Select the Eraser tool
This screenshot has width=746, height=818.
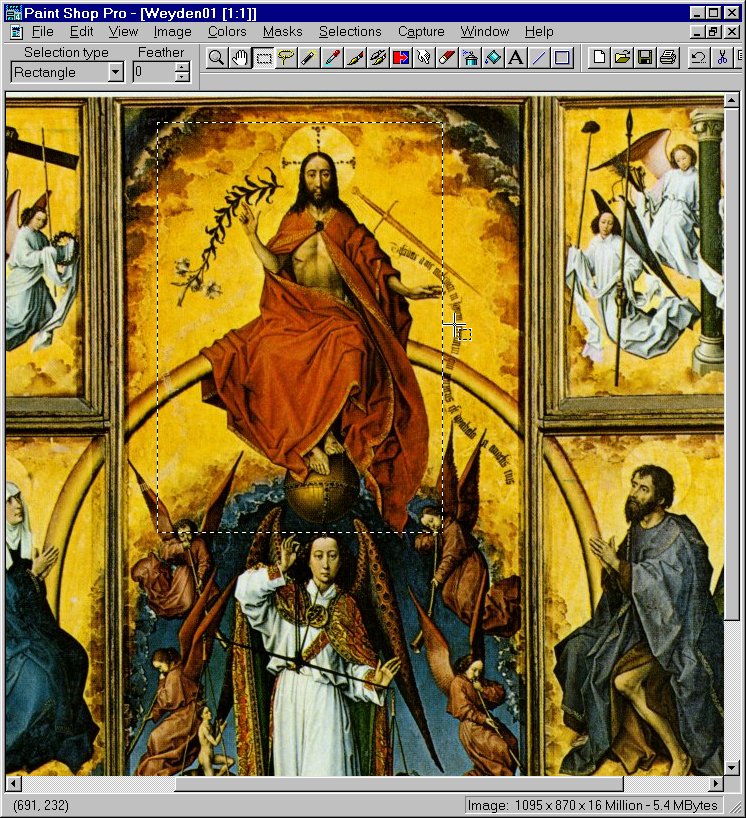click(x=447, y=58)
